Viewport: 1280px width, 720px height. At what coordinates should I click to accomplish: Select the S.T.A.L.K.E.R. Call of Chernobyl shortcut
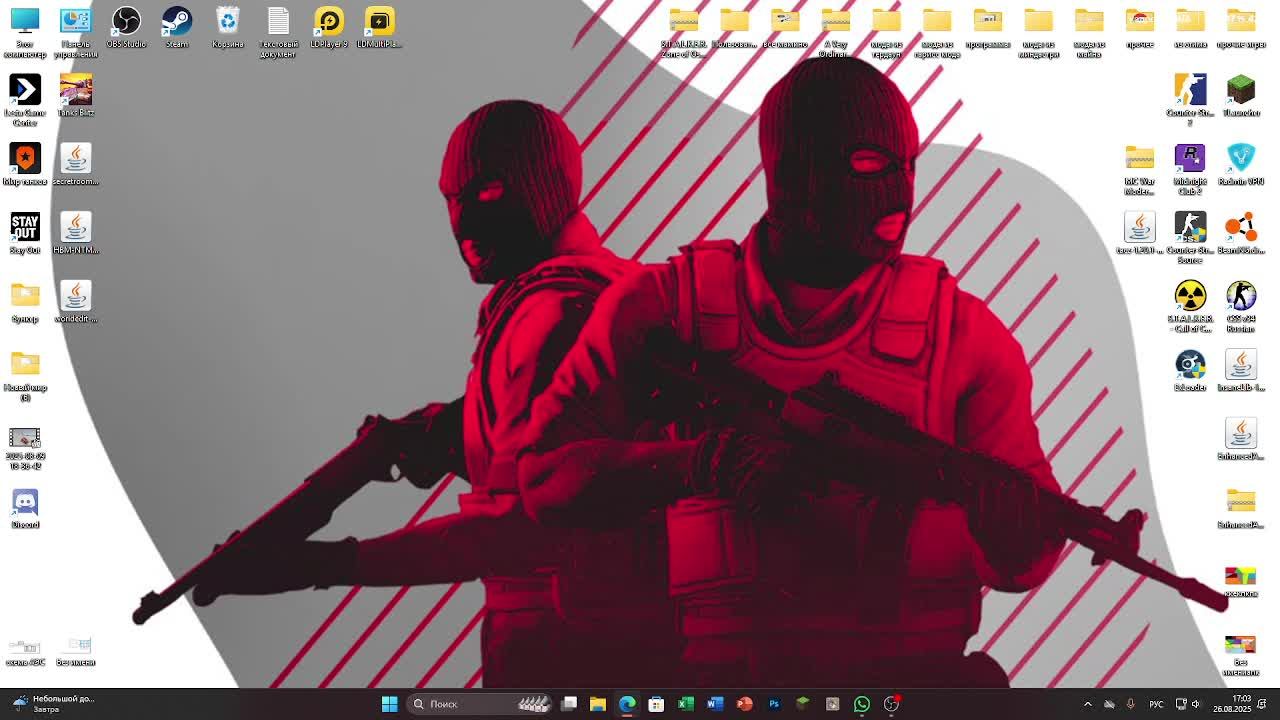[1190, 307]
